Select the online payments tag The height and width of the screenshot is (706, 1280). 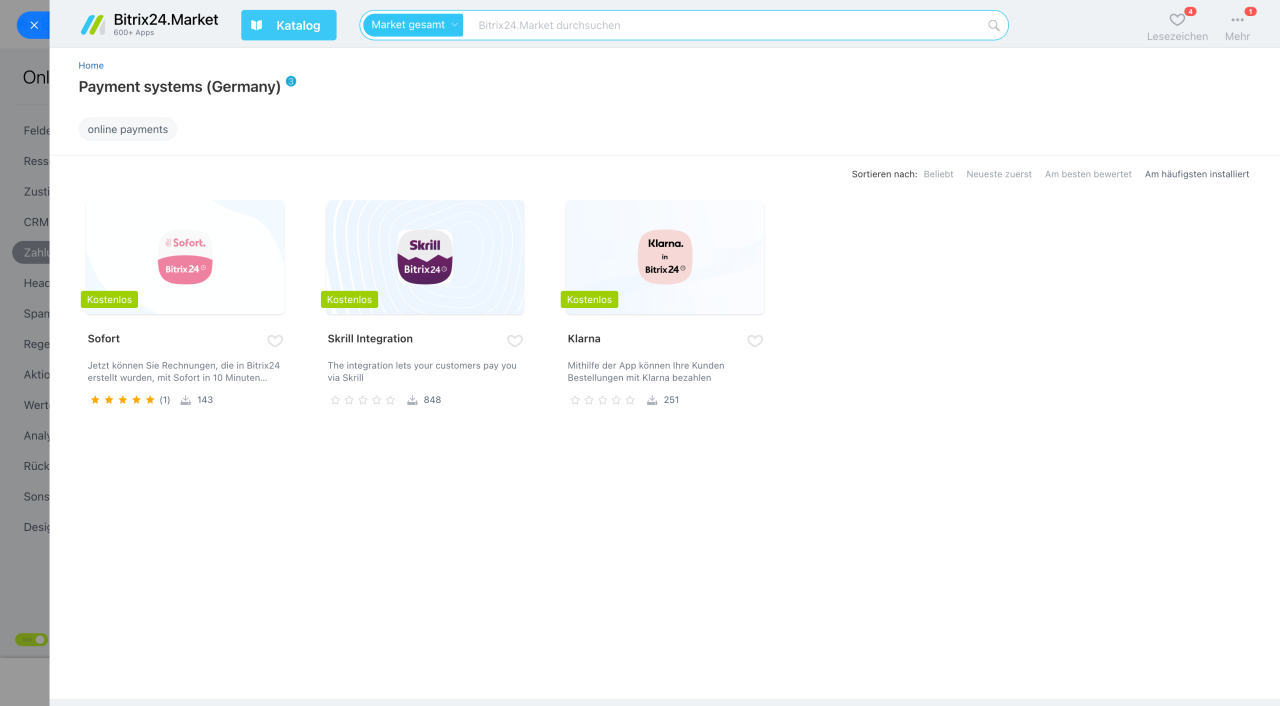(x=128, y=129)
